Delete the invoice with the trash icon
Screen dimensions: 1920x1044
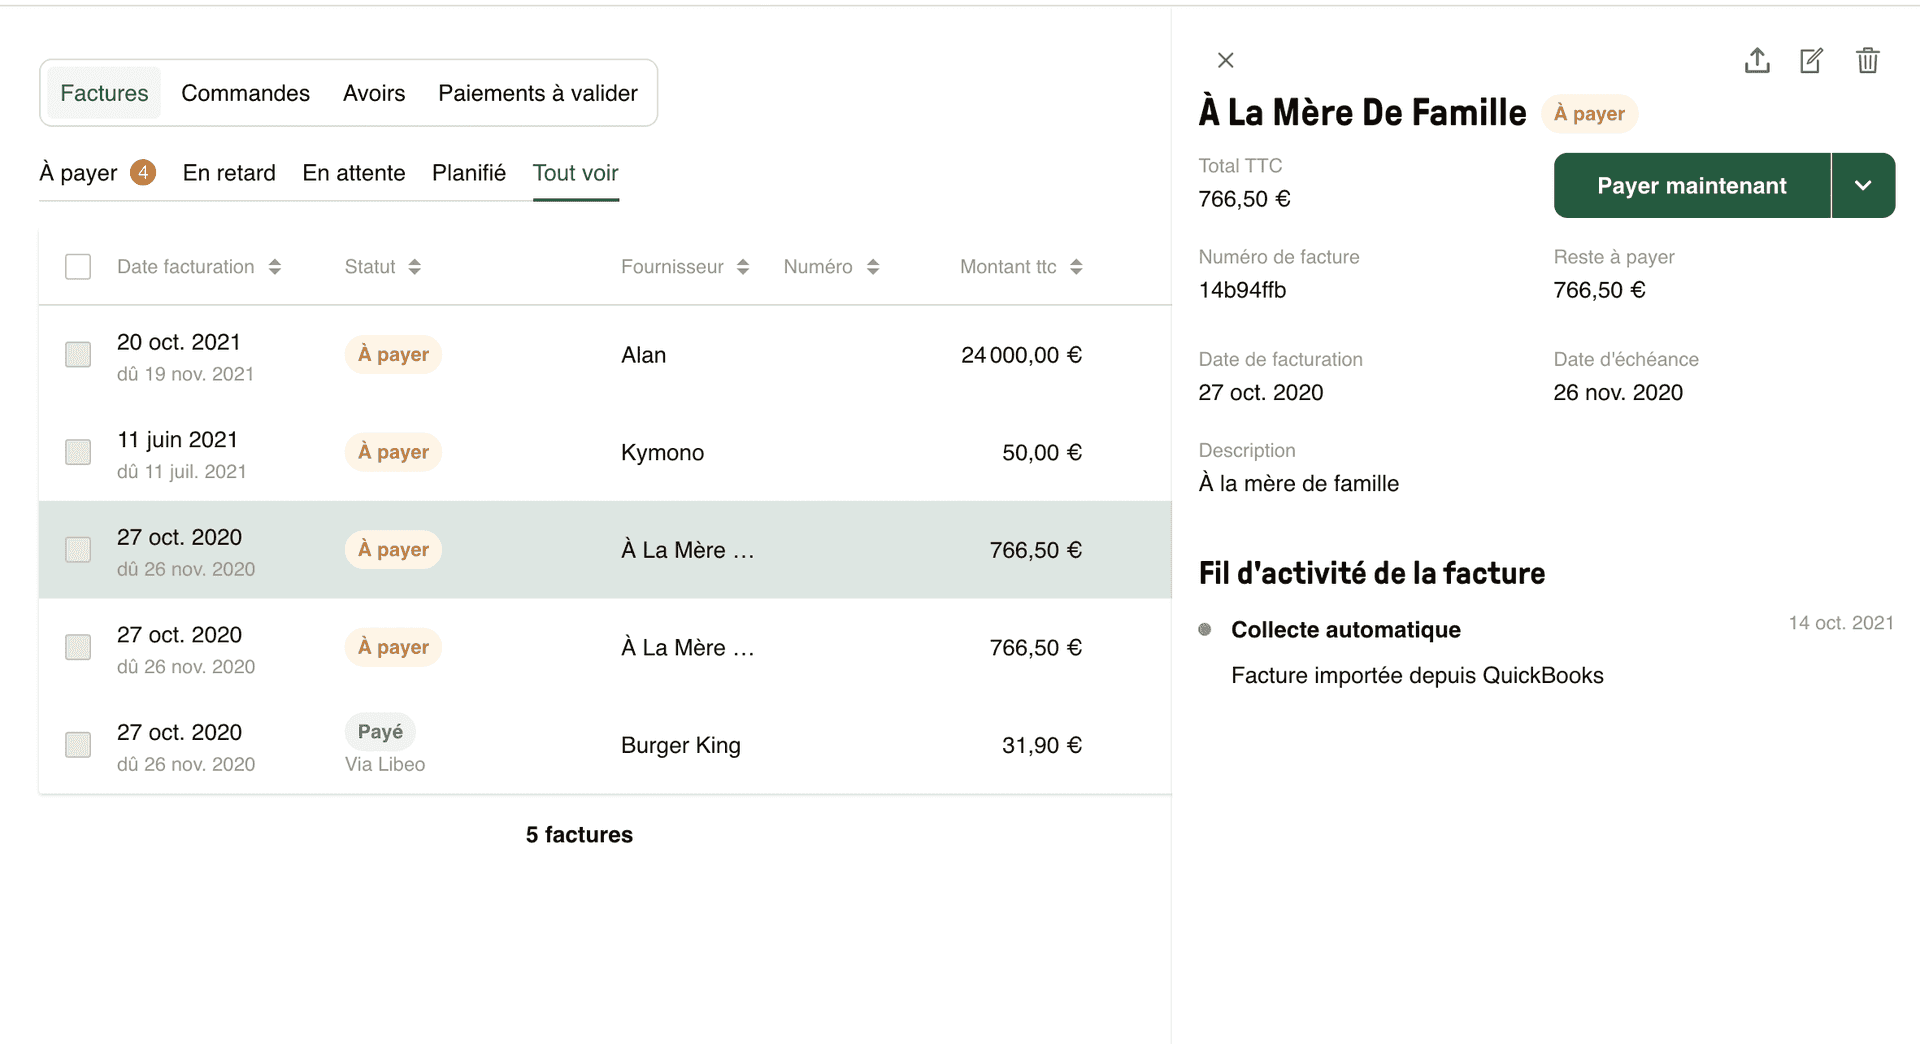tap(1867, 60)
